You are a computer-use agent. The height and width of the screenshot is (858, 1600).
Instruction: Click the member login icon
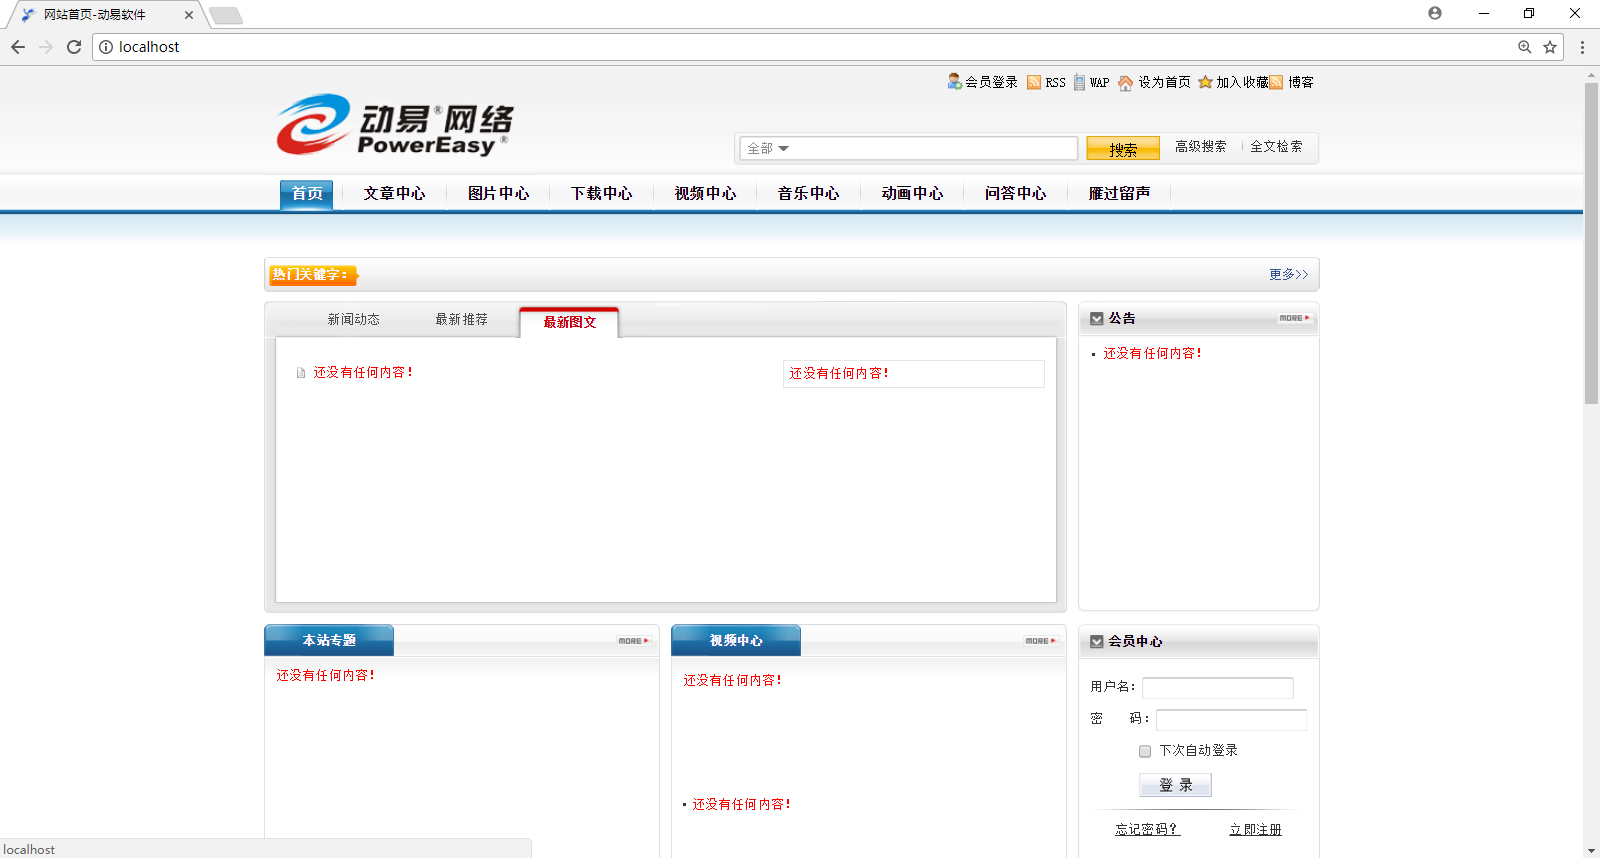point(954,81)
